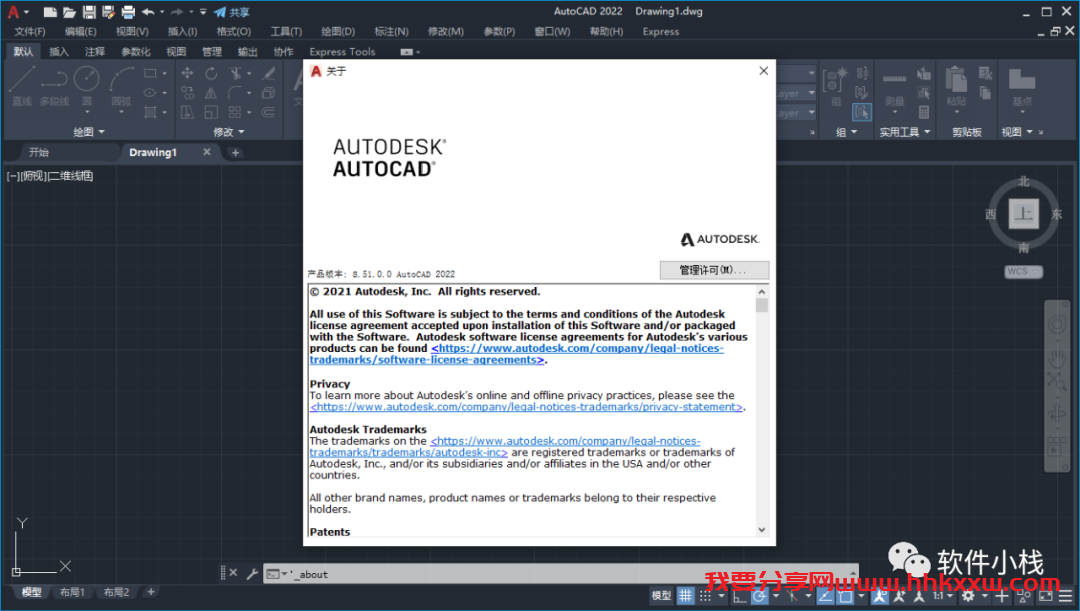Toggle polar tracking in status bar
The height and width of the screenshot is (611, 1080).
coord(760,596)
